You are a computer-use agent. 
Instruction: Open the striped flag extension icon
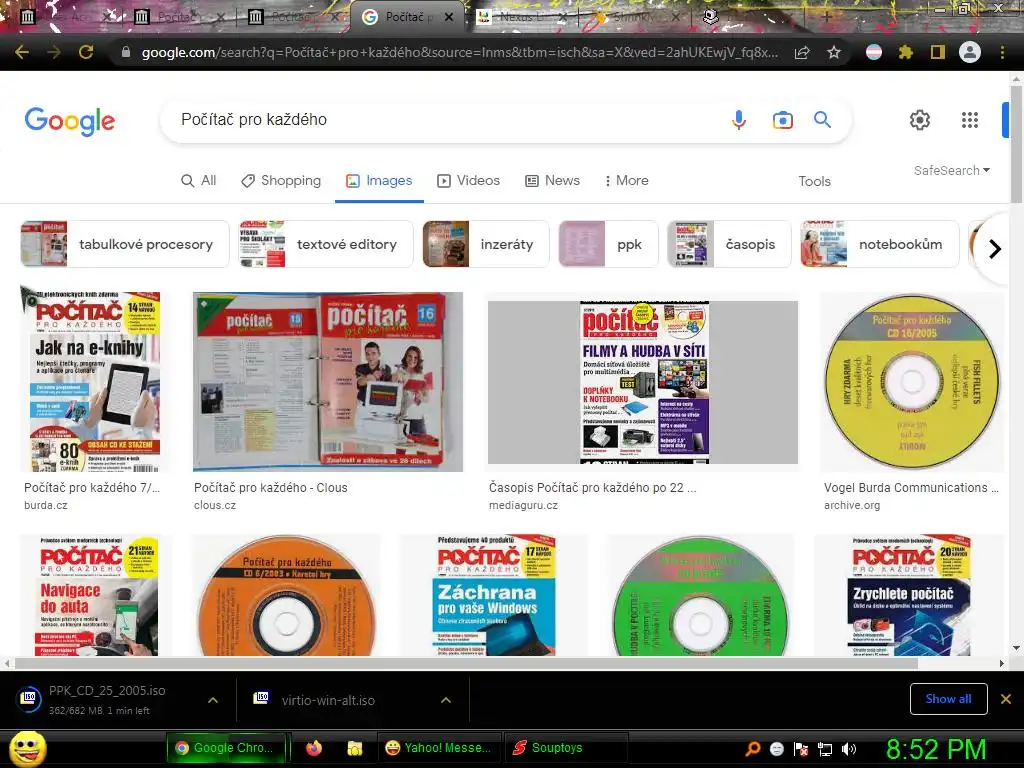pos(874,52)
